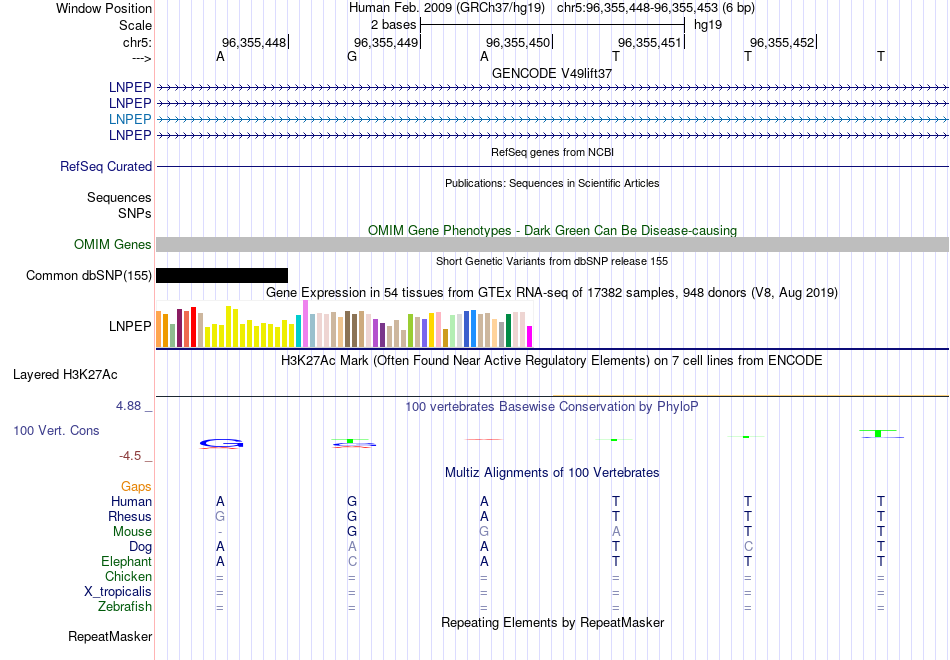Click 'Multiz Alignments of 100 Vertebrates' title
Image resolution: width=950 pixels, height=660 pixels.
[552, 473]
